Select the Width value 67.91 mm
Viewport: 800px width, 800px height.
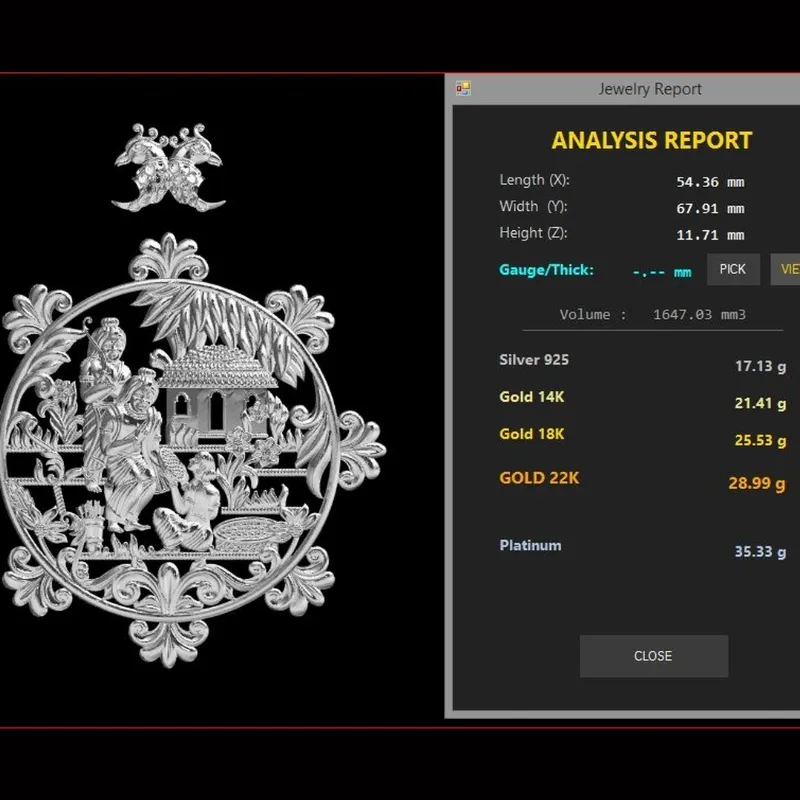point(710,209)
